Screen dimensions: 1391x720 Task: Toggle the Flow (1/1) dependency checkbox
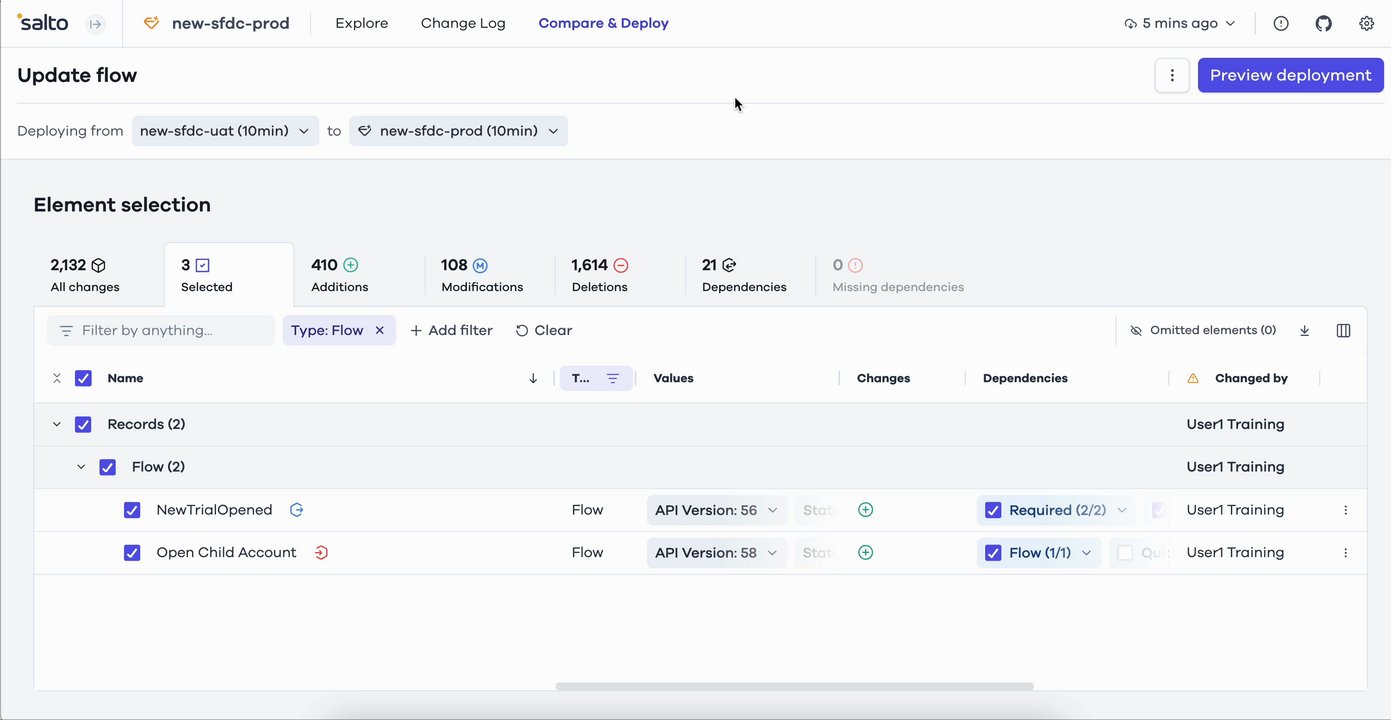993,552
